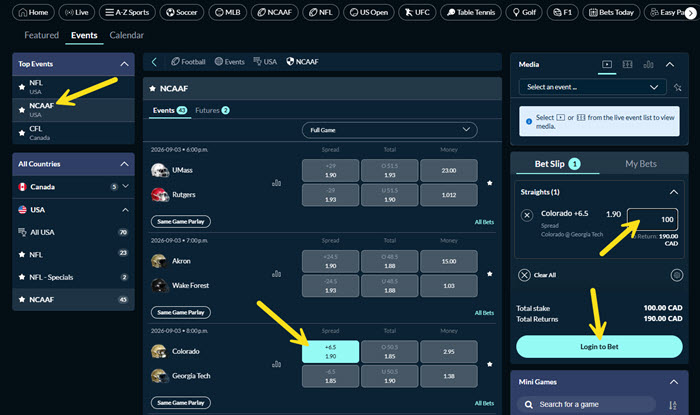Viewport: 700px width, 415px height.
Task: Open Same Game Parlay for UMass game
Action: [181, 221]
